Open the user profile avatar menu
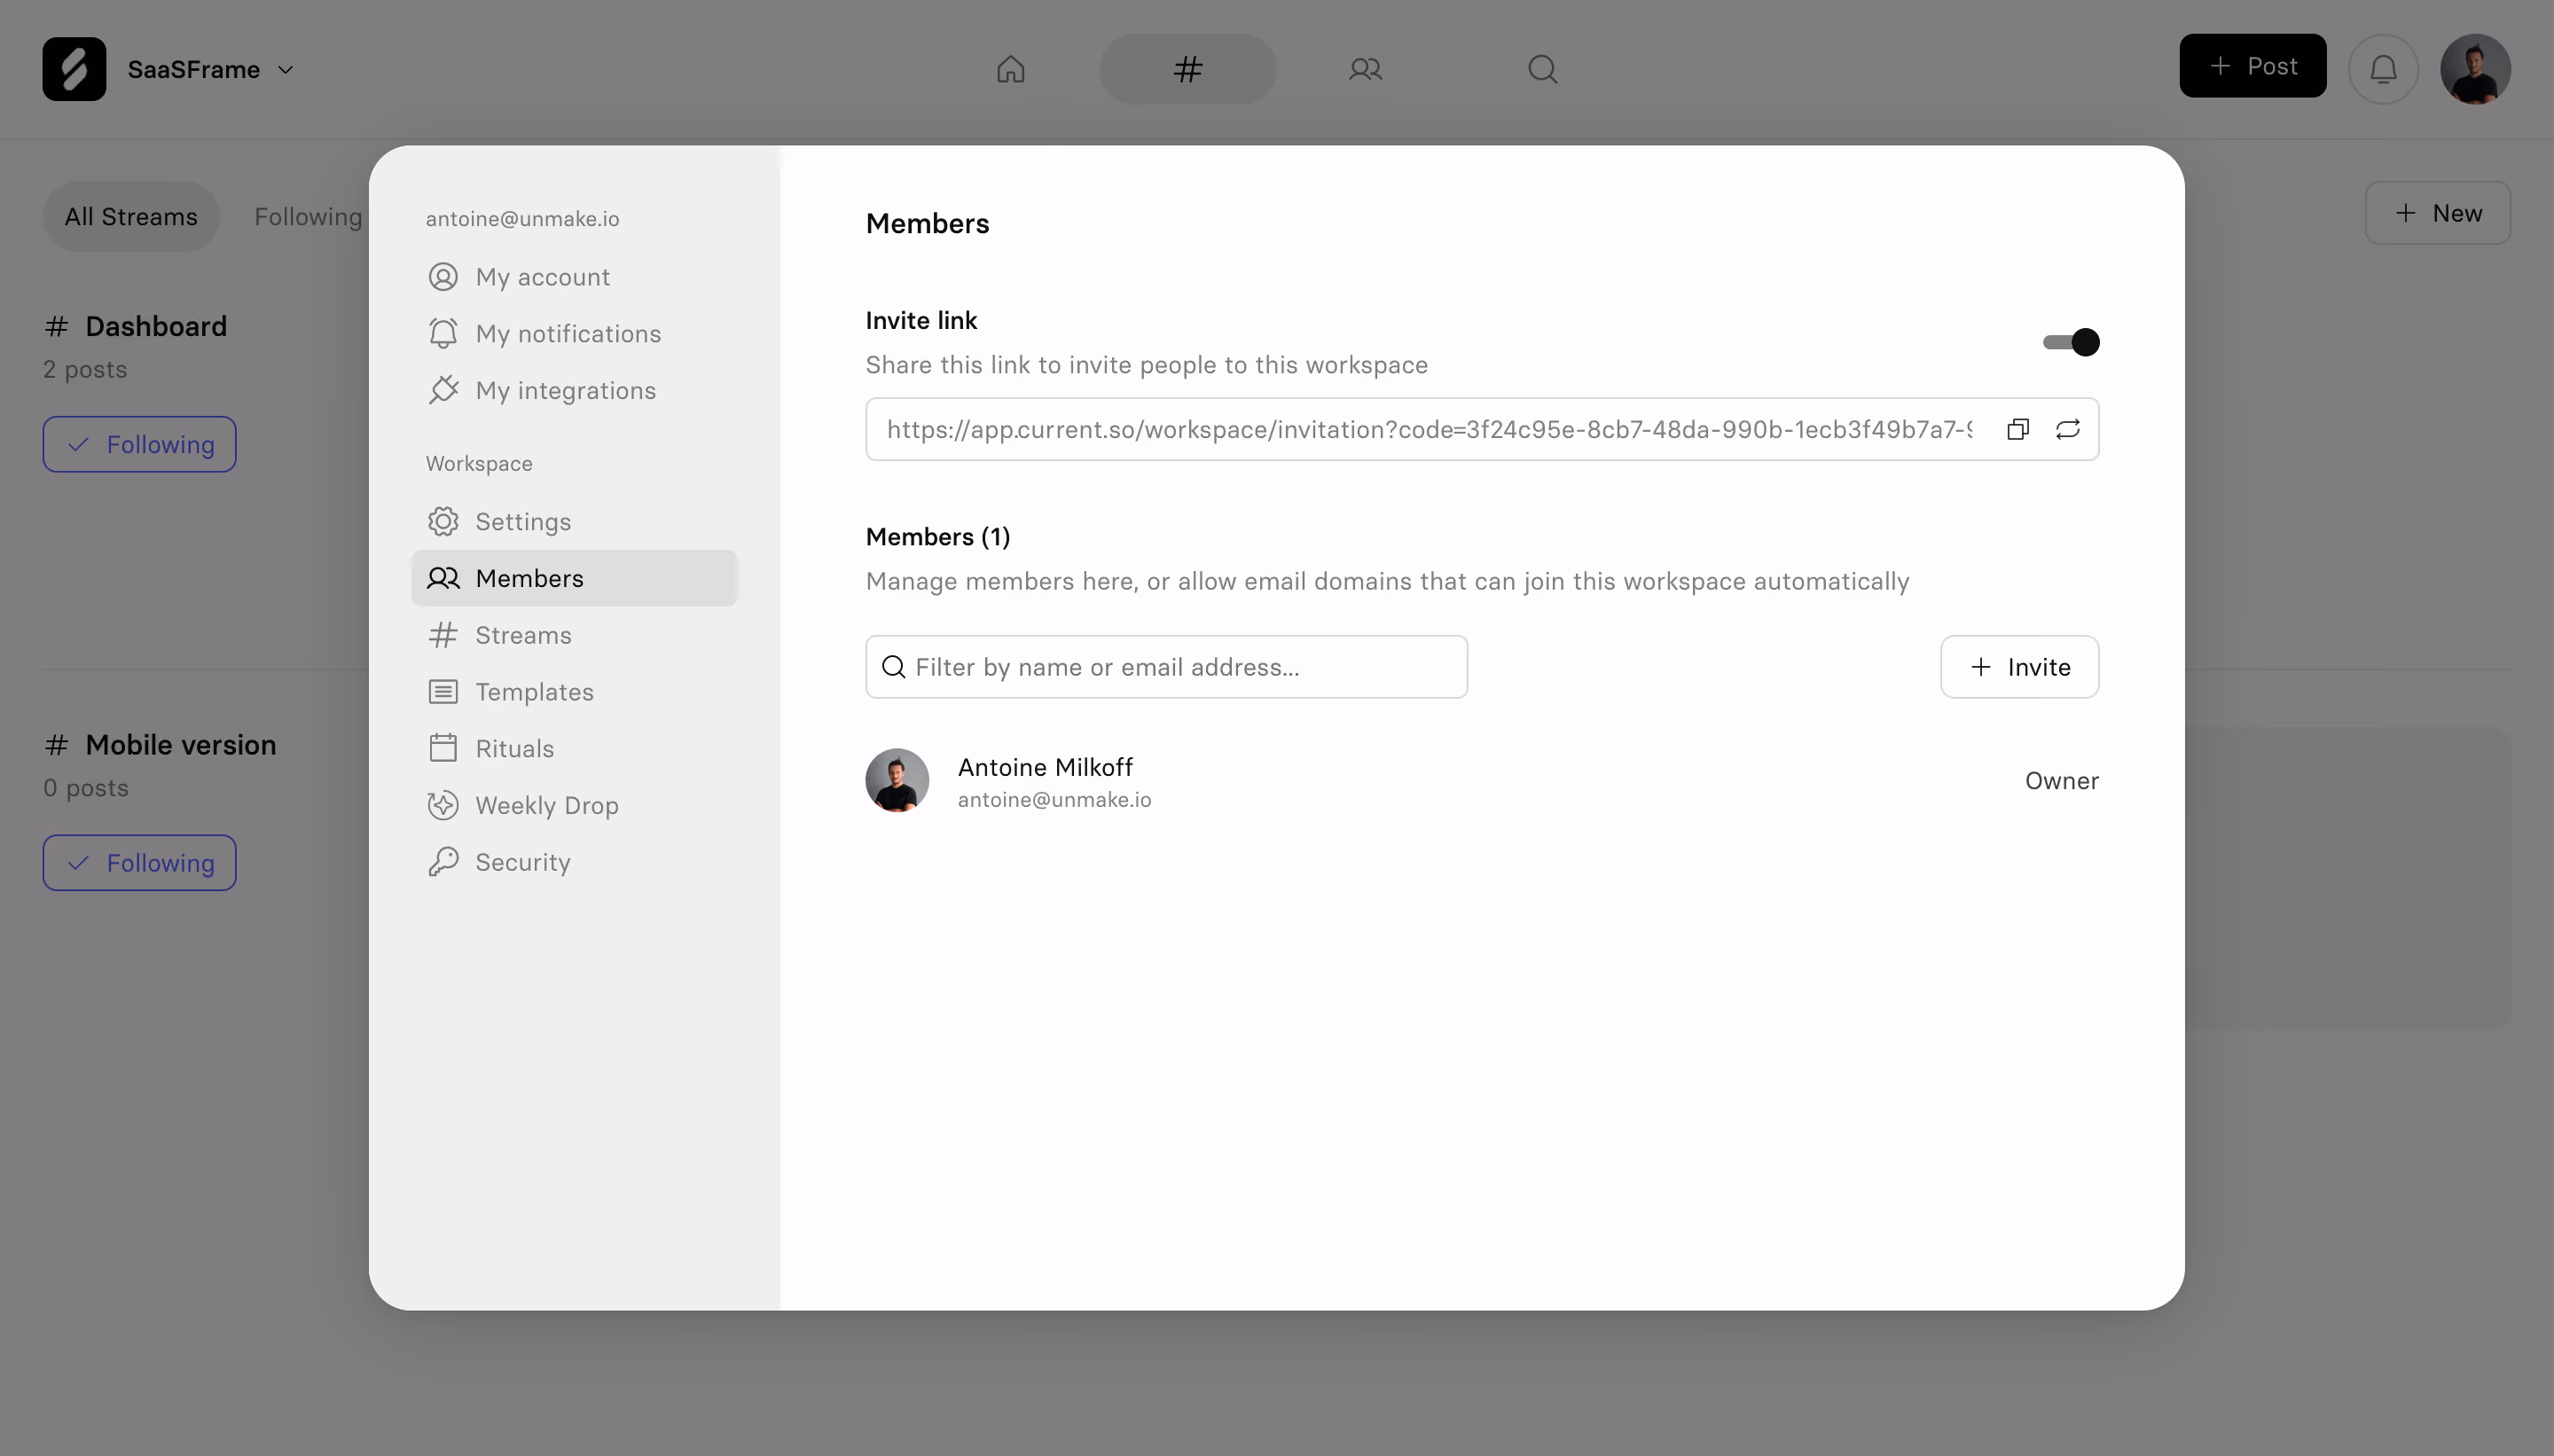The width and height of the screenshot is (2554, 1456). coord(2475,69)
